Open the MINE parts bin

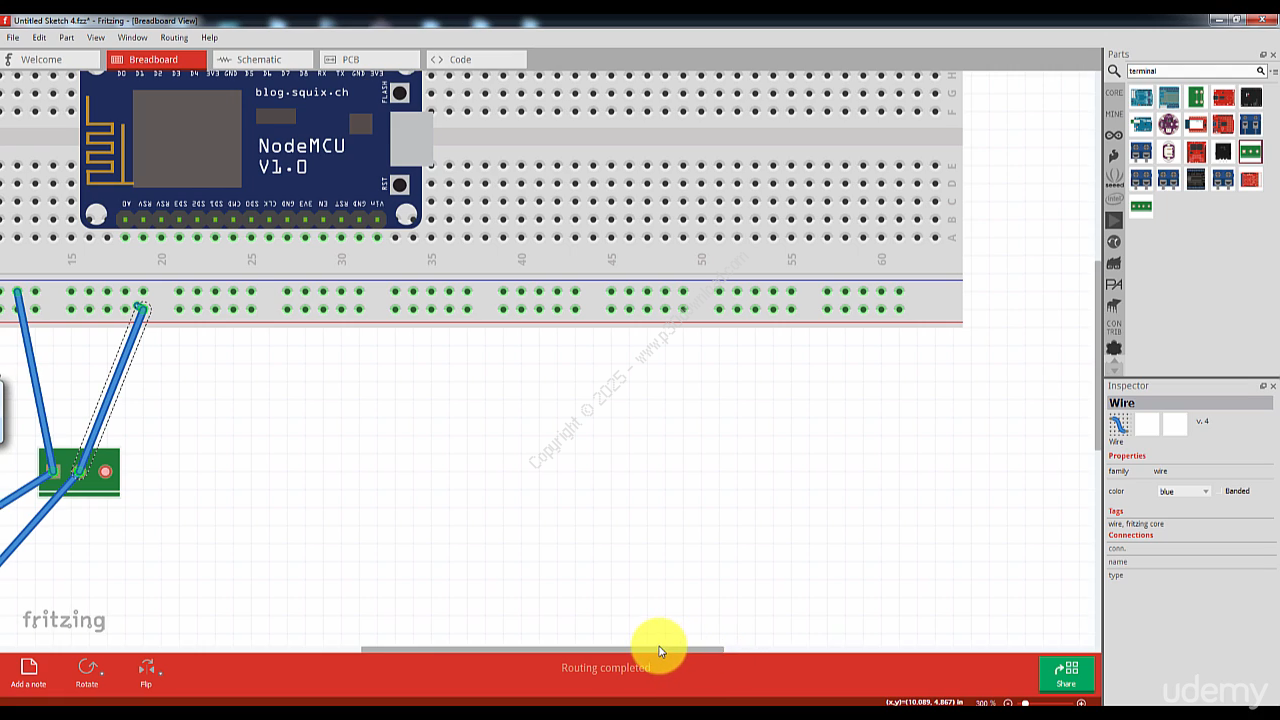[1113, 114]
